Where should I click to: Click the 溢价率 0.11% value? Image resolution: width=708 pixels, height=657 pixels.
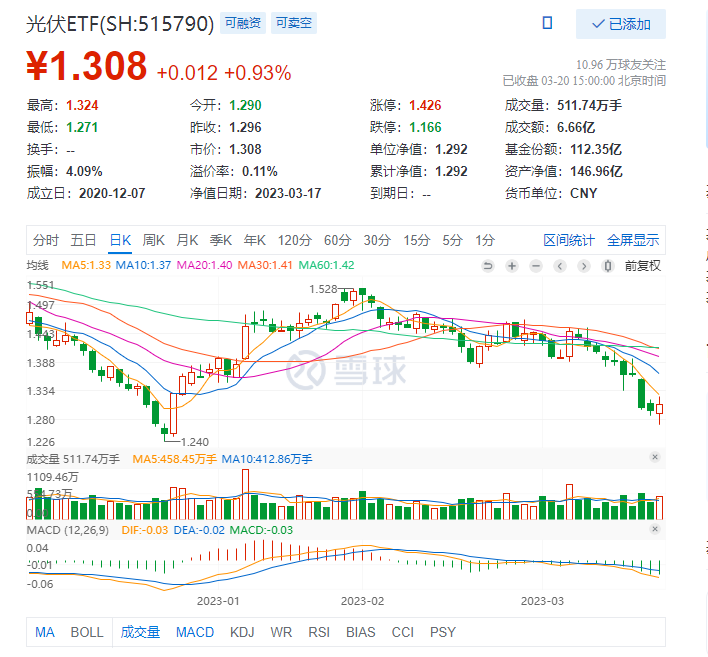click(x=260, y=171)
